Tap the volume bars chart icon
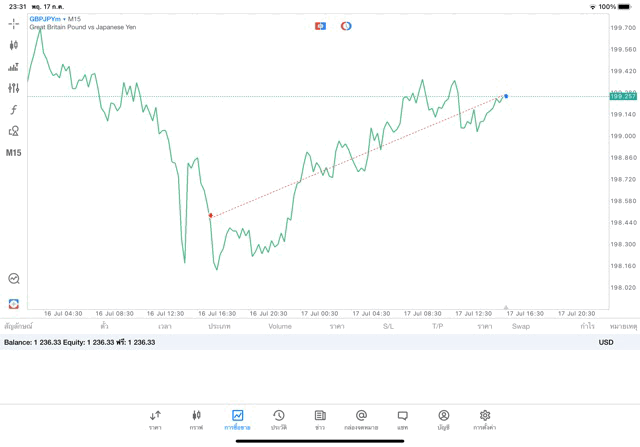The width and height of the screenshot is (640, 447). 14,67
